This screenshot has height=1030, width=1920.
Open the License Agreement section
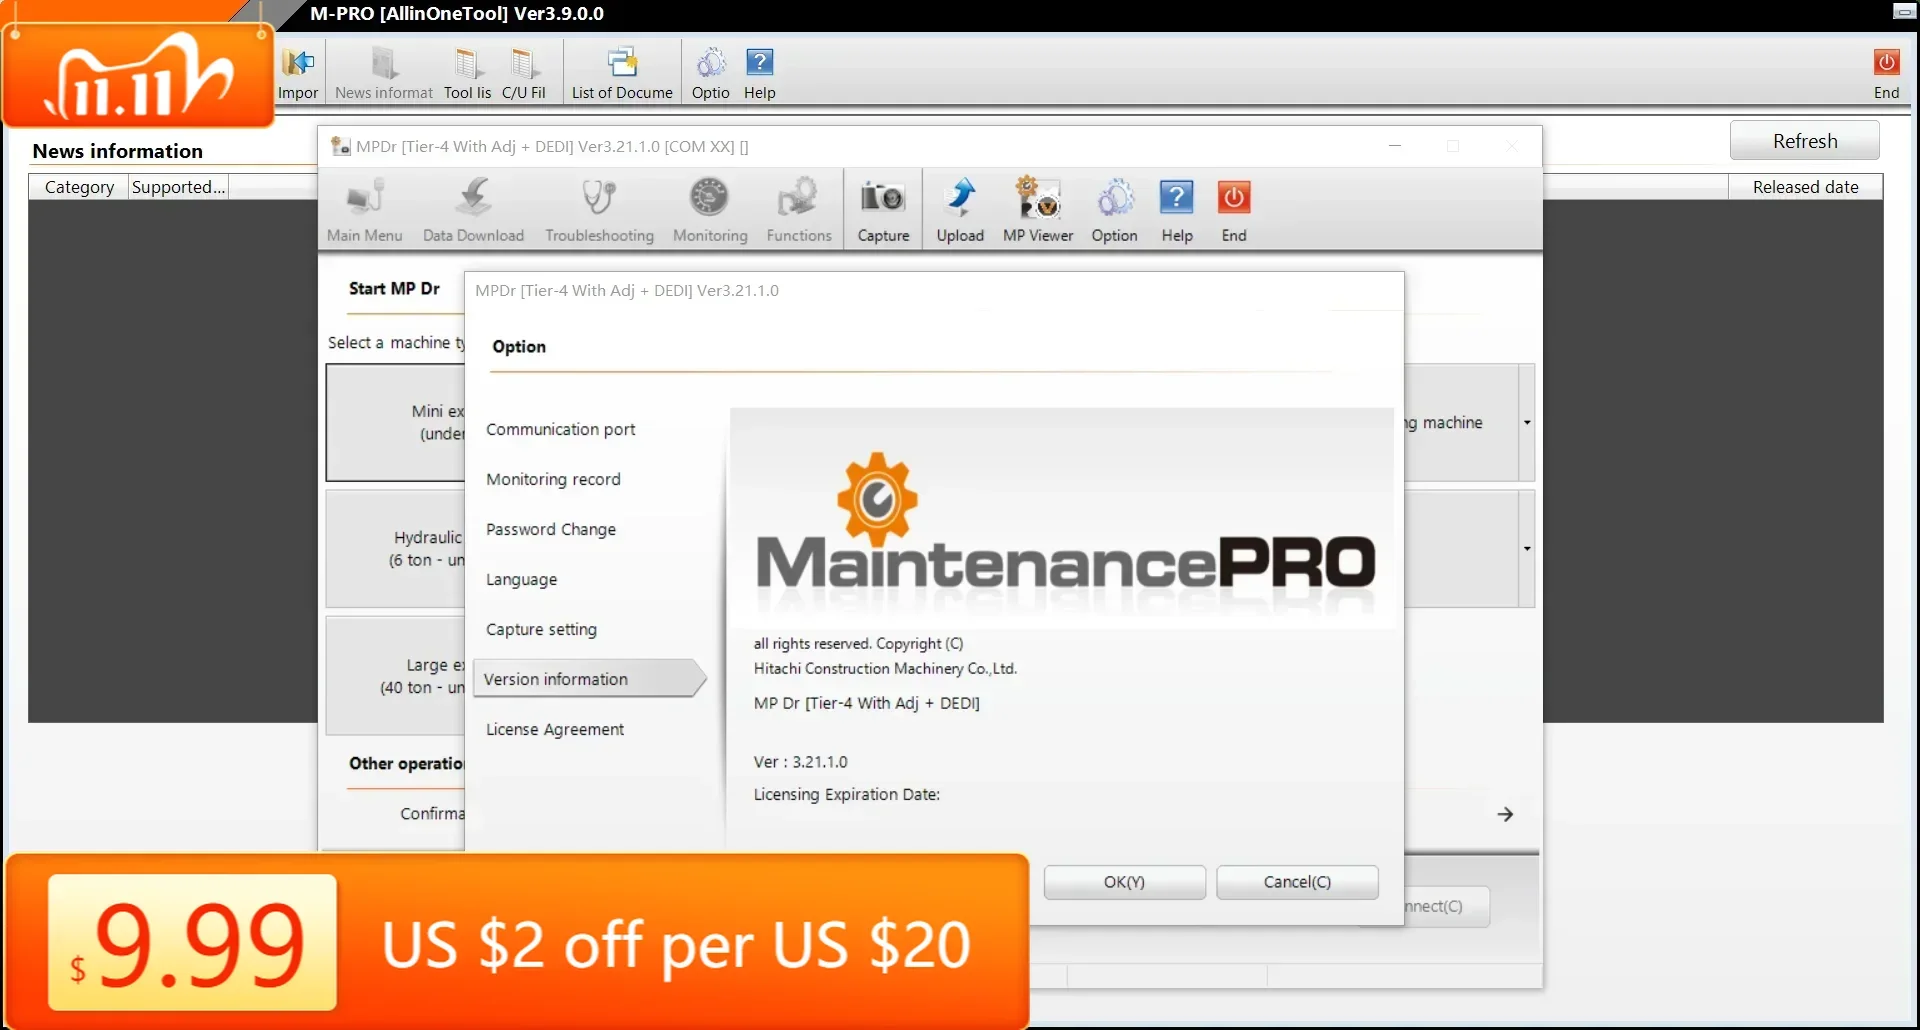[x=555, y=729]
